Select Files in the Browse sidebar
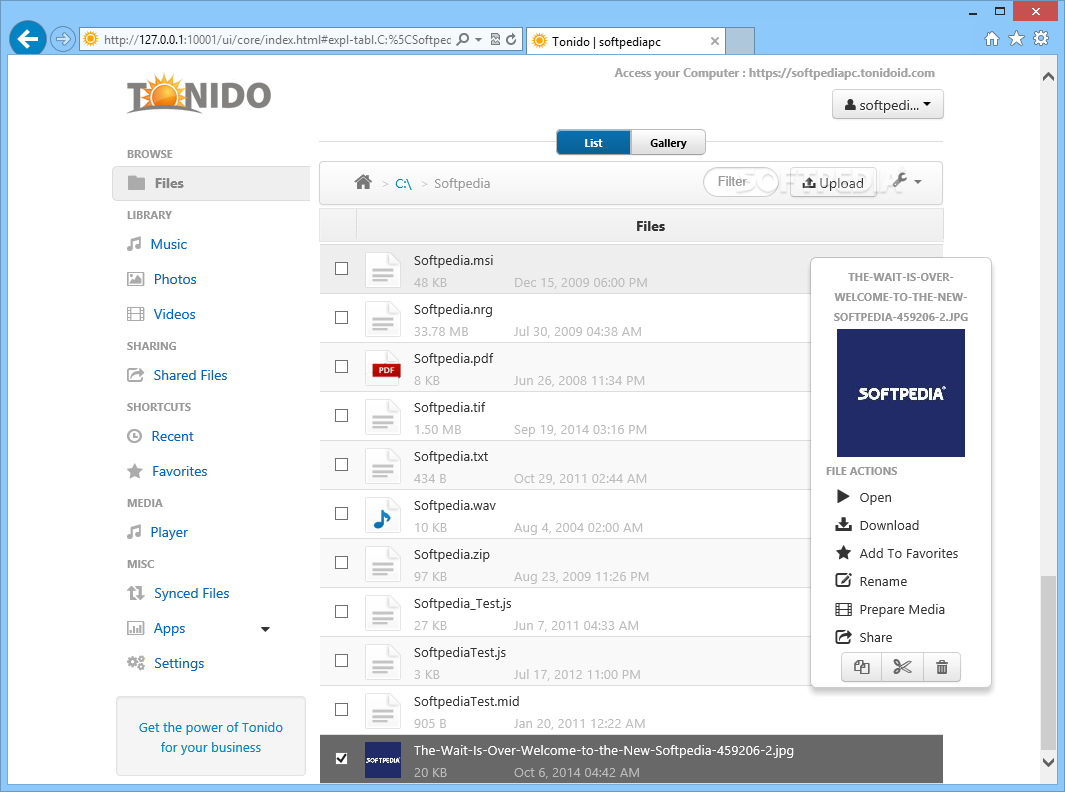Screen dimensions: 1065x792 pyautogui.click(x=211, y=183)
